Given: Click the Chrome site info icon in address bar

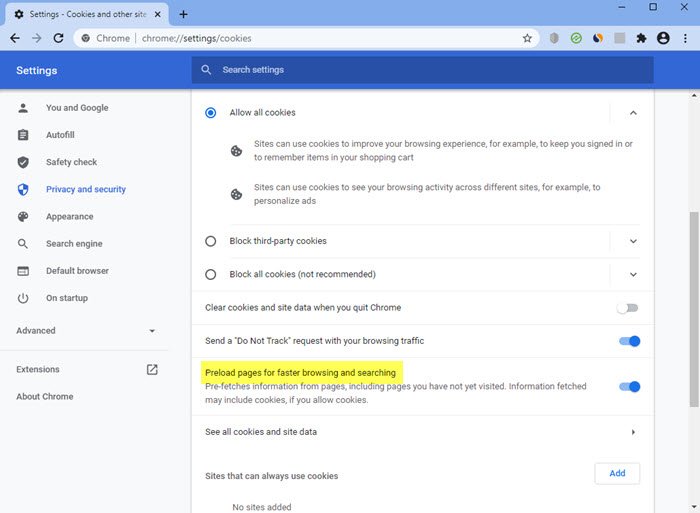Looking at the screenshot, I should pos(86,38).
